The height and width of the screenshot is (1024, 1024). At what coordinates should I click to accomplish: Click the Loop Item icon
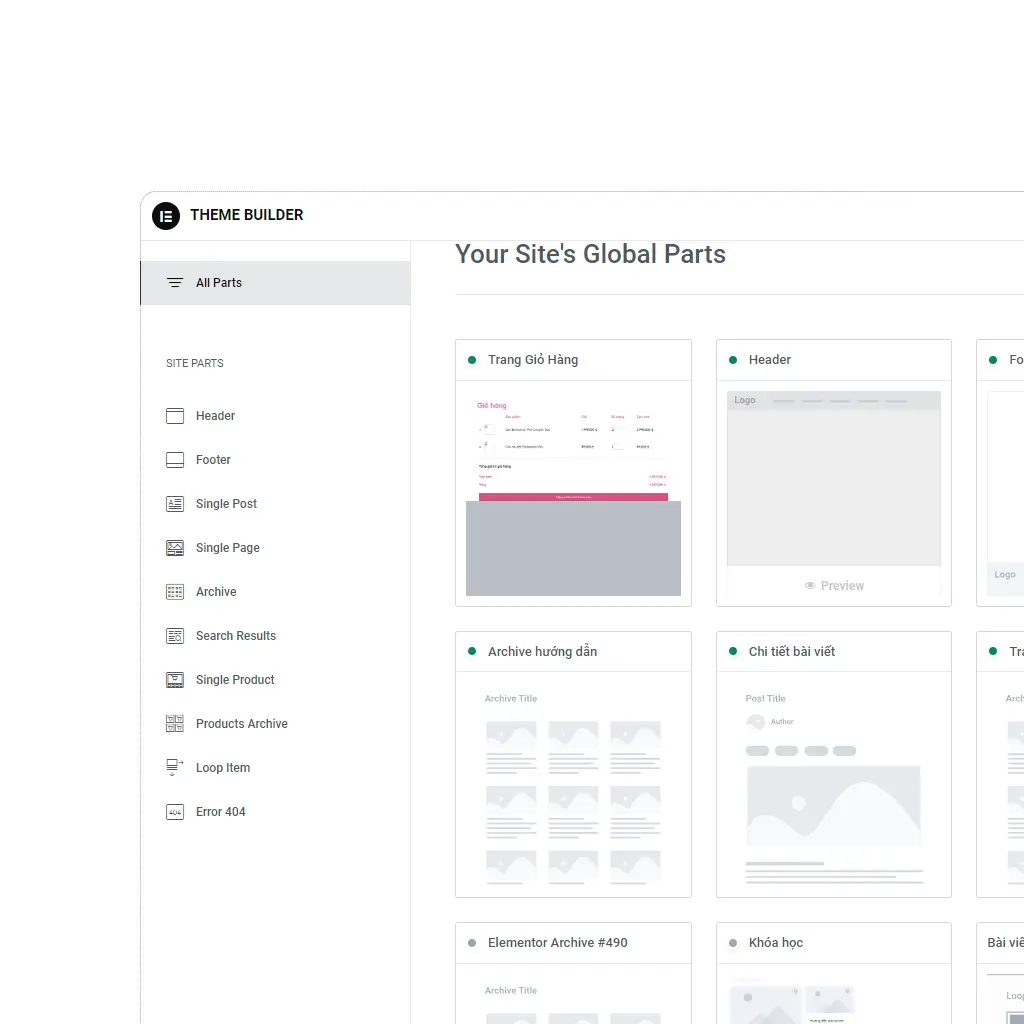click(175, 768)
